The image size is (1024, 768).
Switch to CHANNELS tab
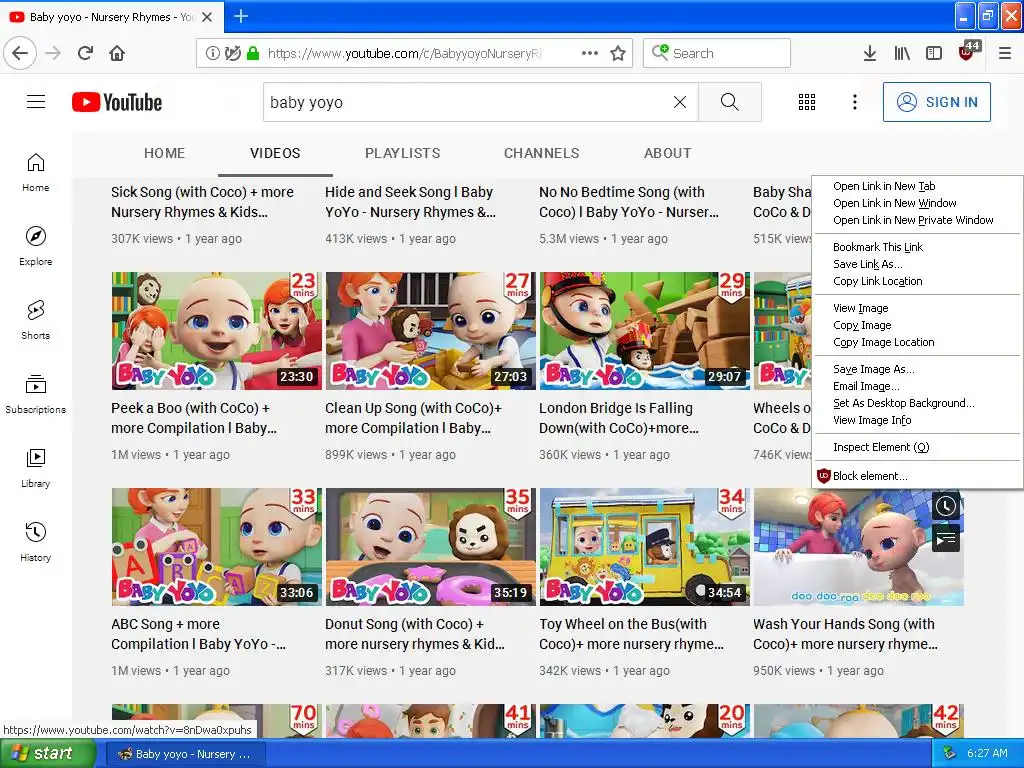541,153
